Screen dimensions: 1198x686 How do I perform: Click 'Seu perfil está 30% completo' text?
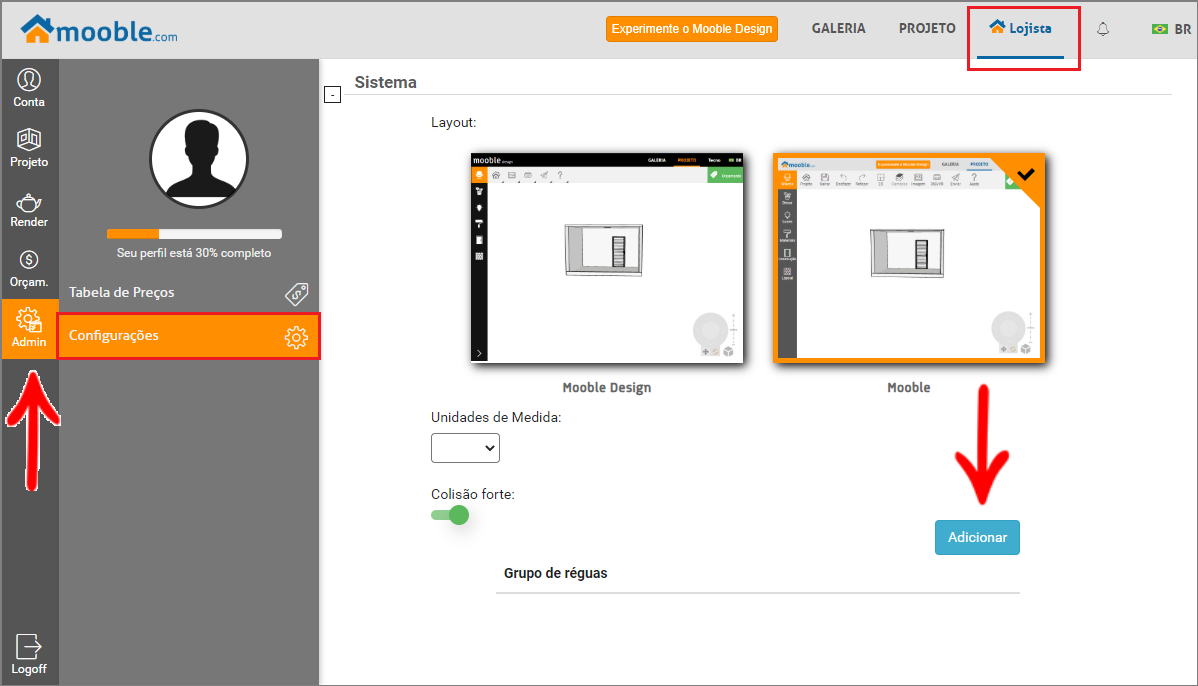pos(194,253)
